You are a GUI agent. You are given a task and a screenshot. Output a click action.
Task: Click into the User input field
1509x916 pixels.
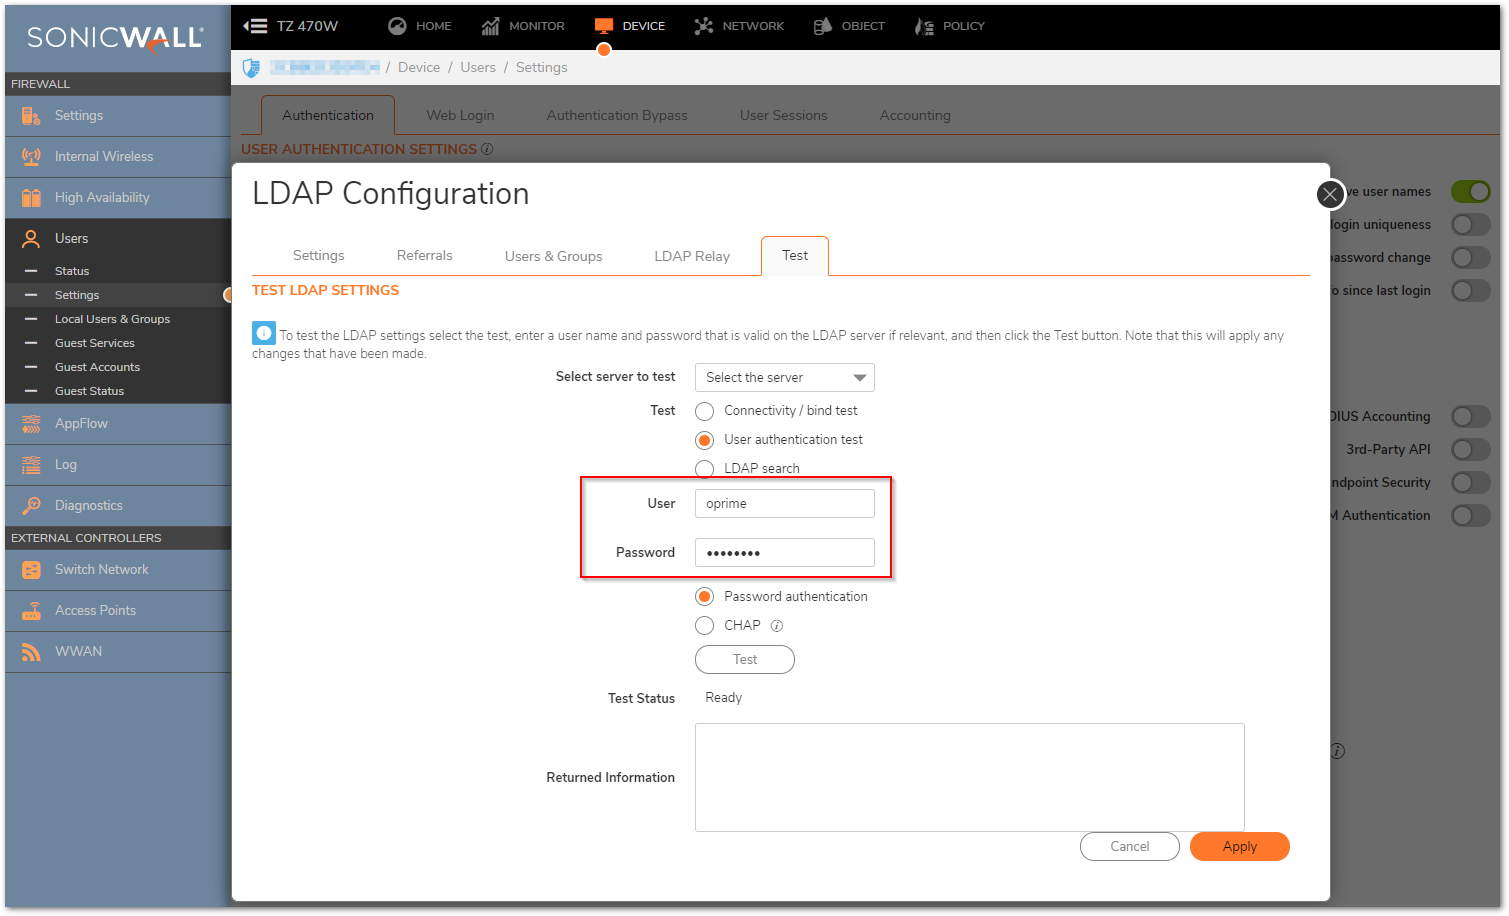coord(784,504)
